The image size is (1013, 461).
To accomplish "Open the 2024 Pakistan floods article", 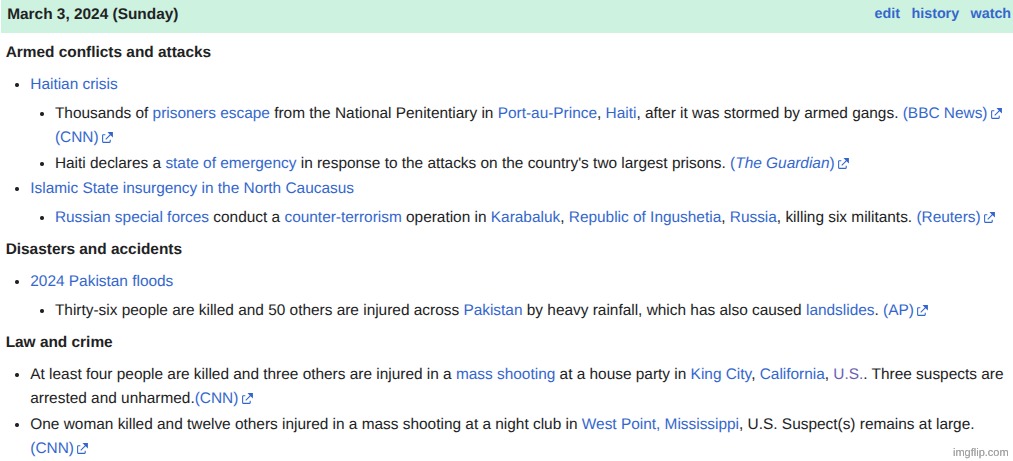I will 101,281.
